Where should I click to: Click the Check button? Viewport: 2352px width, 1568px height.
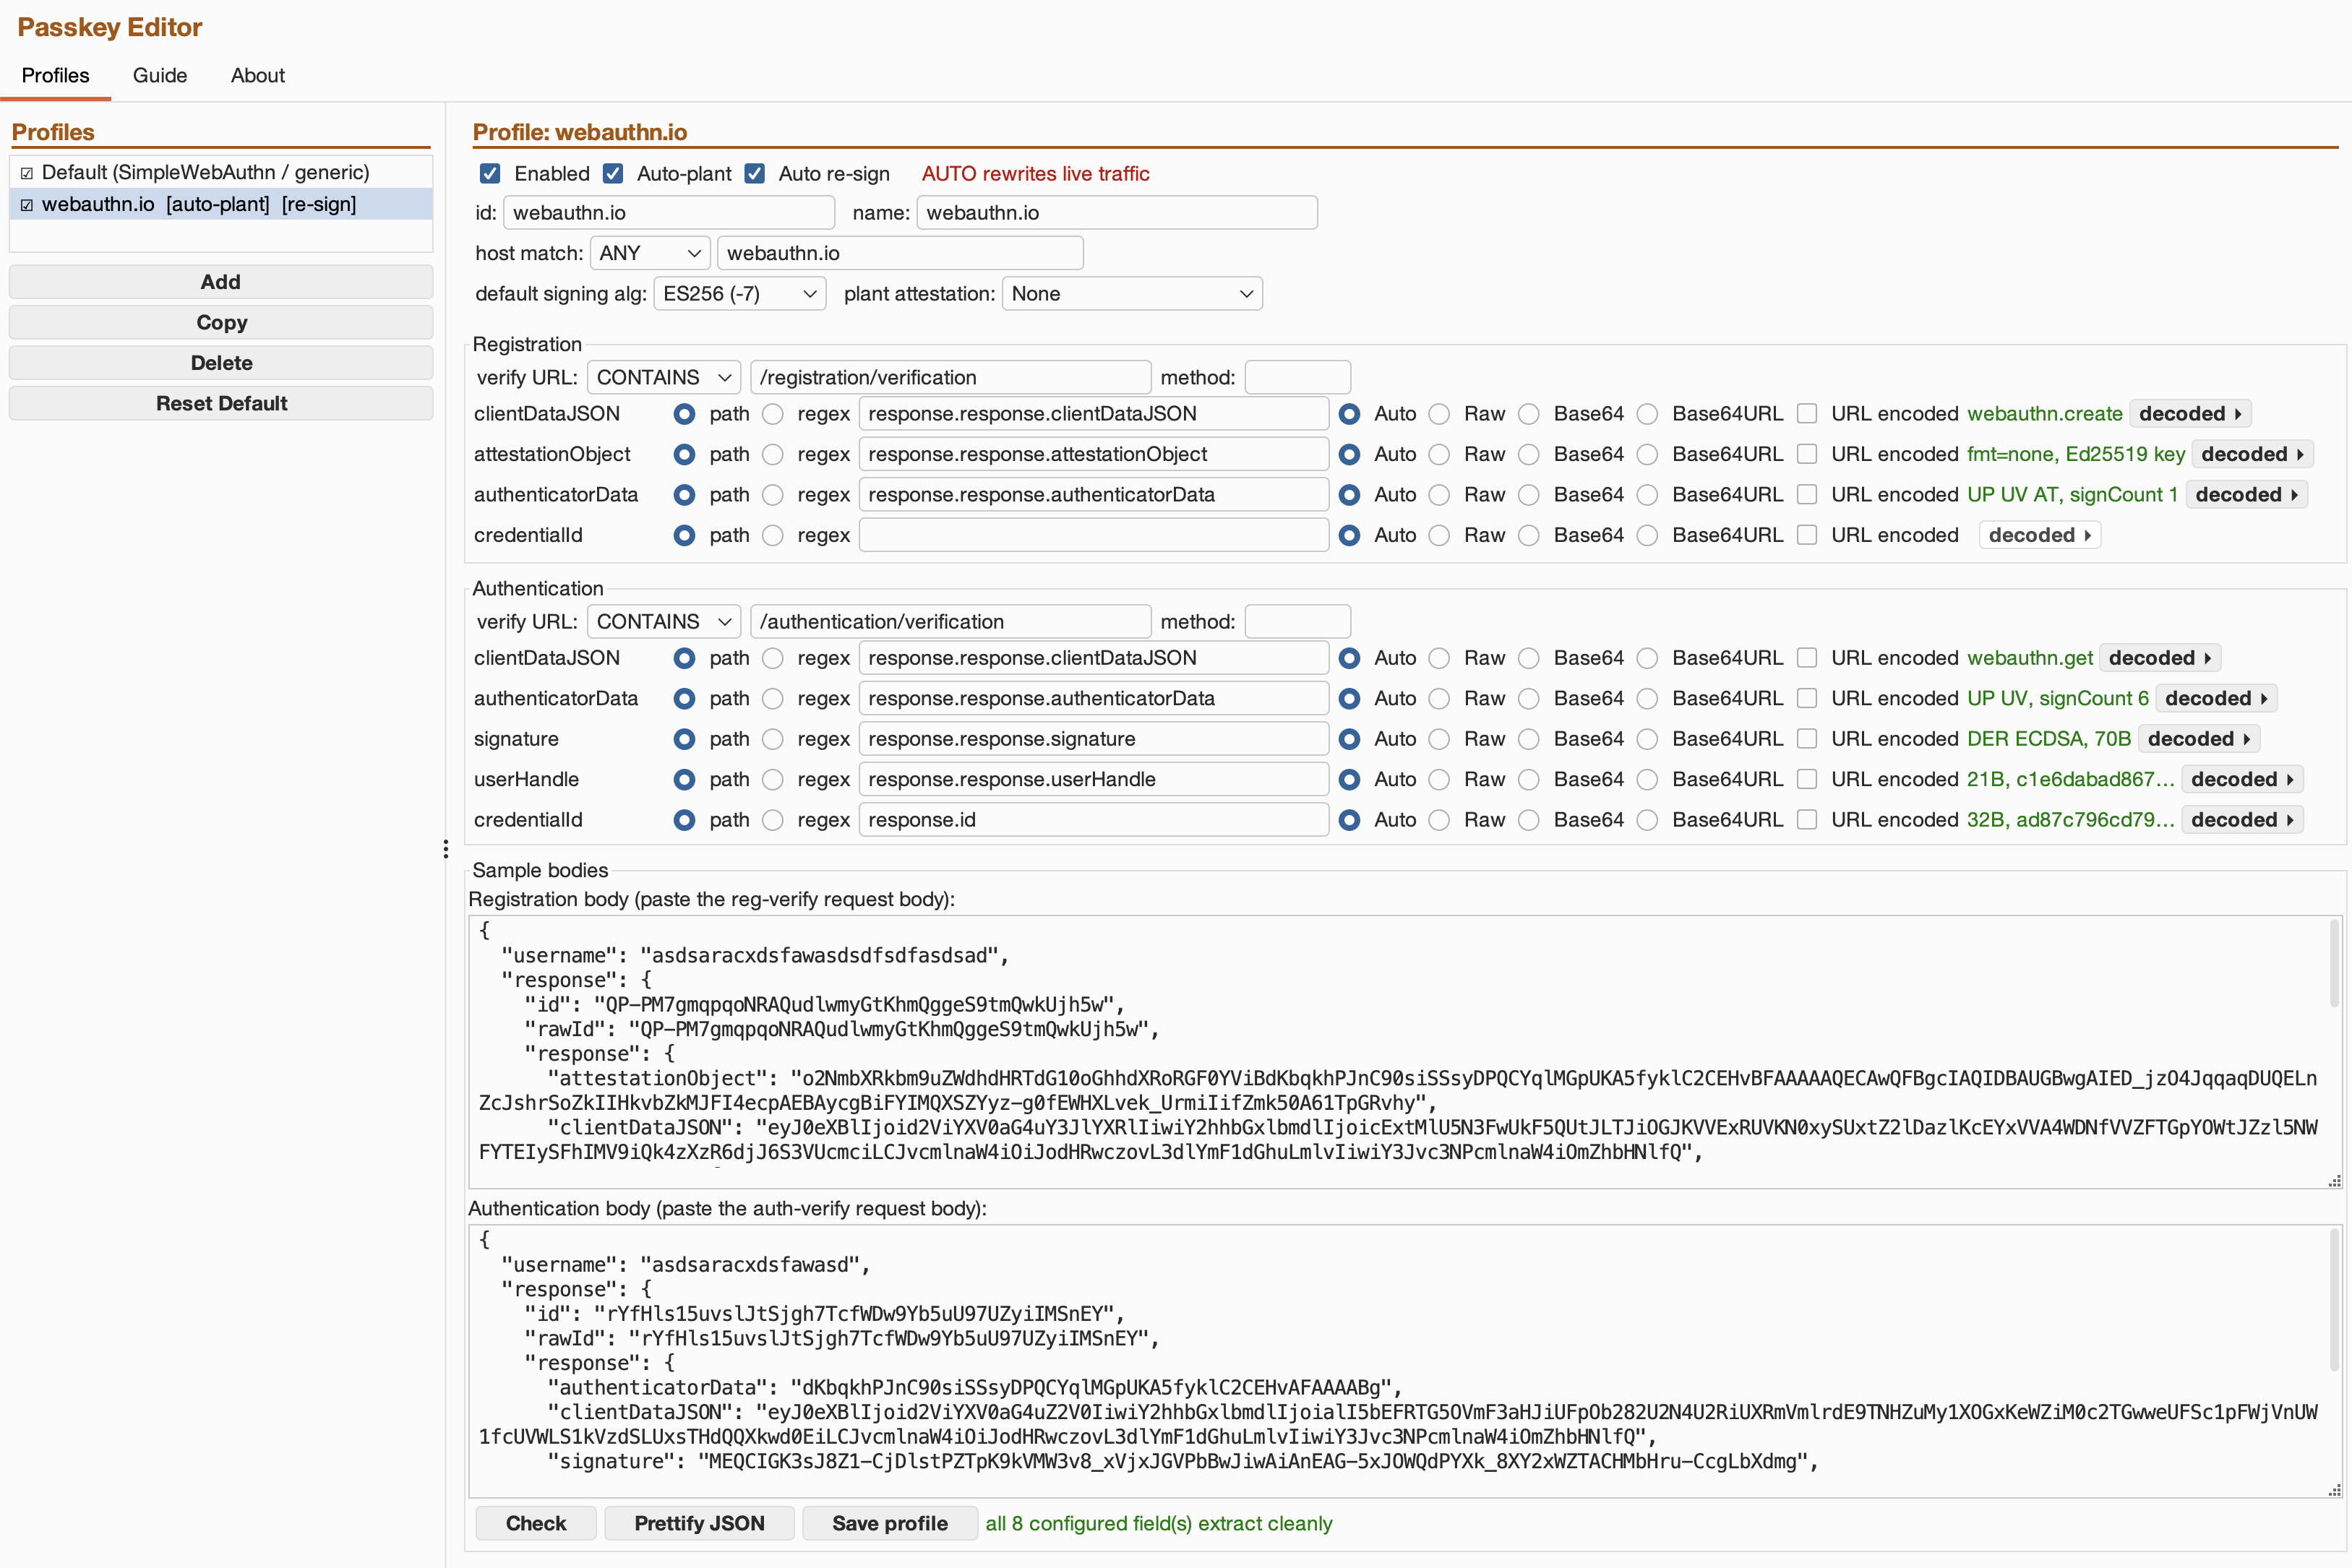tap(536, 1523)
